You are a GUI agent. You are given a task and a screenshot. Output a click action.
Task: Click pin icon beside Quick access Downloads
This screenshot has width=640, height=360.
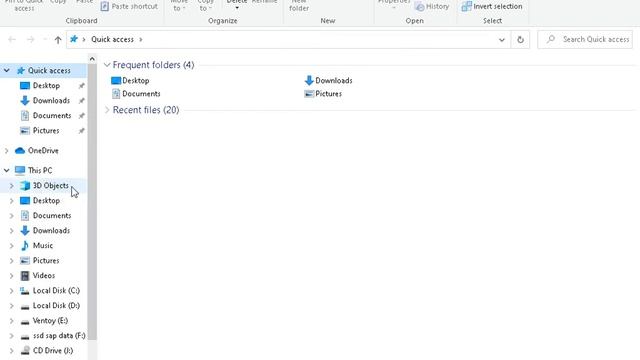tap(82, 101)
